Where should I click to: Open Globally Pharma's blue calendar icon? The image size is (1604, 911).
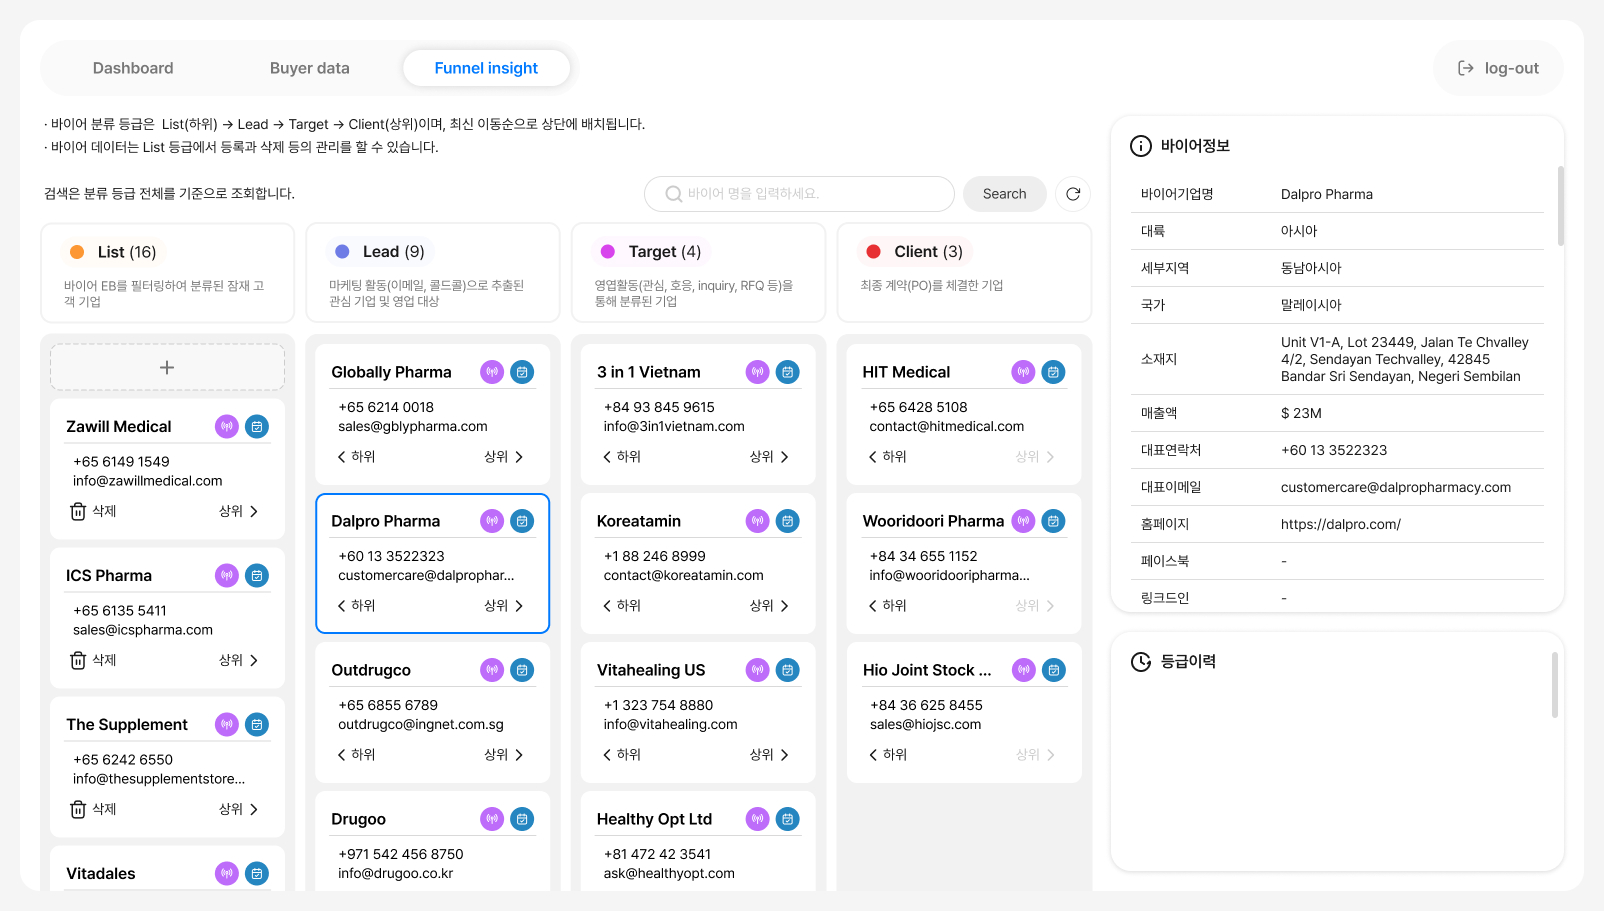coord(522,372)
